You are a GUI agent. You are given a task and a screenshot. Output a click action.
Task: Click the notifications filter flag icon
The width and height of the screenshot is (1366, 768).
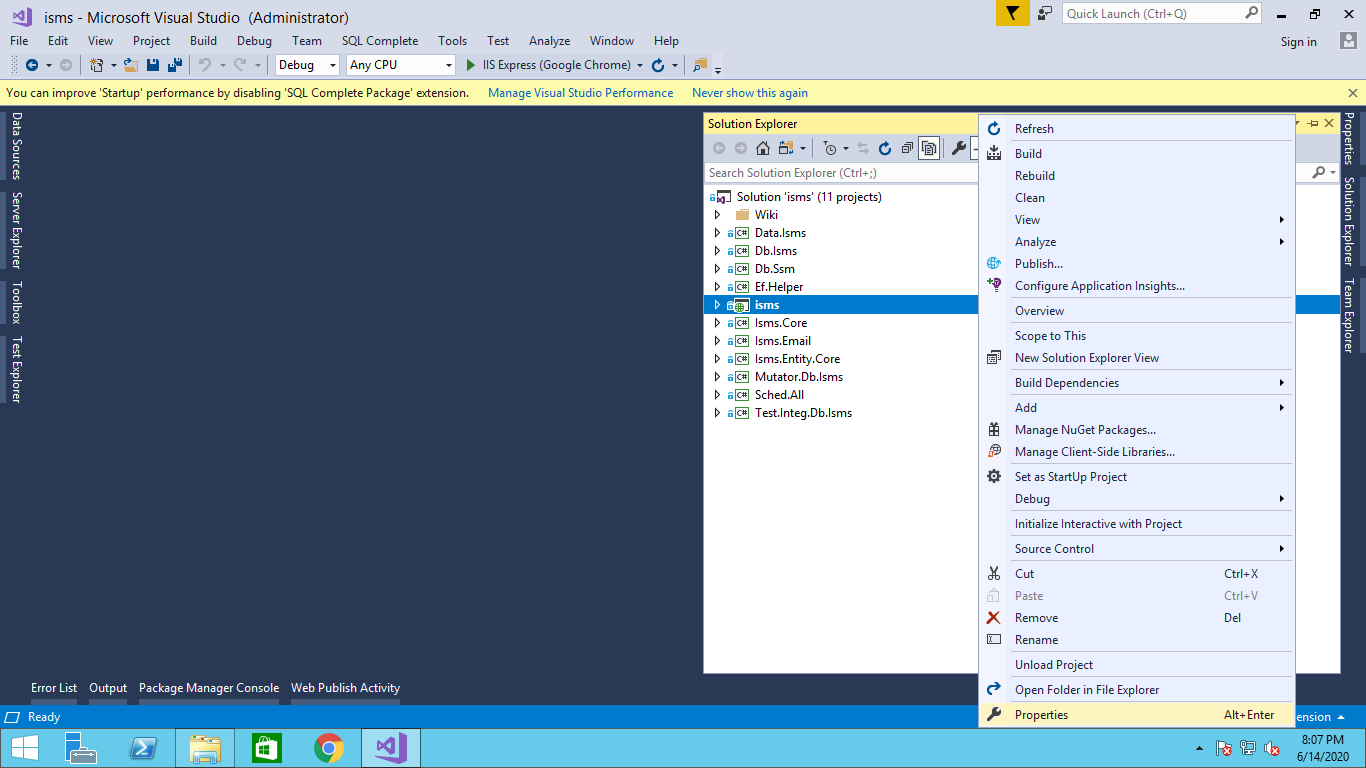[1013, 13]
